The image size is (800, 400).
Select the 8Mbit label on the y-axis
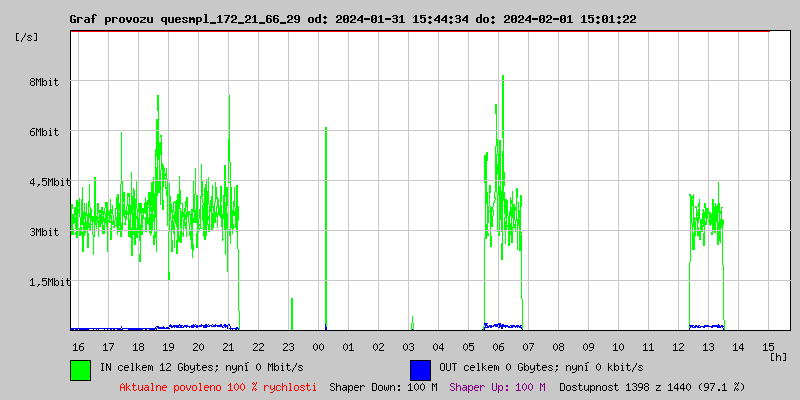point(44,82)
